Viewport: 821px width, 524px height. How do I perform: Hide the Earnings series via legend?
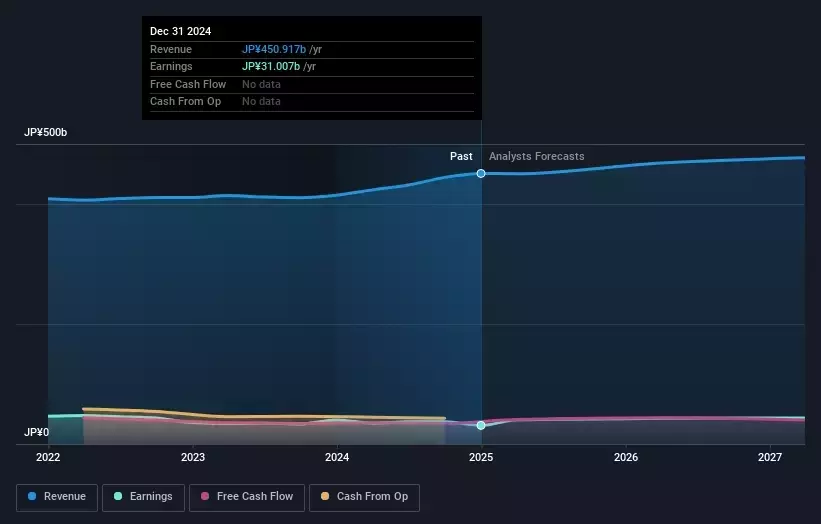[143, 497]
